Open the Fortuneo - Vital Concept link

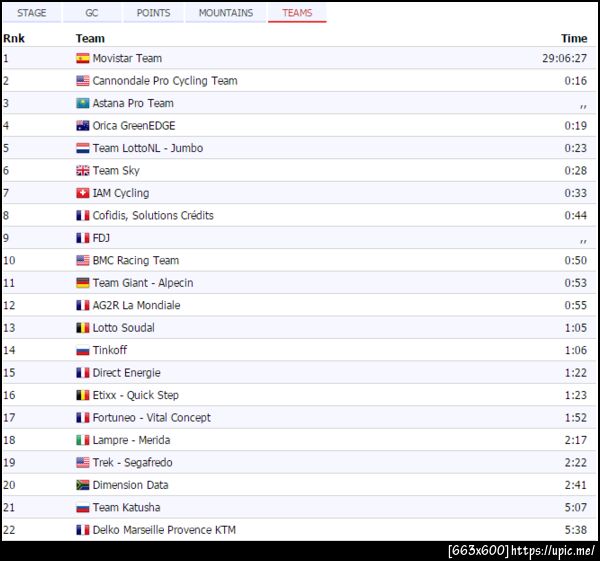click(x=152, y=417)
